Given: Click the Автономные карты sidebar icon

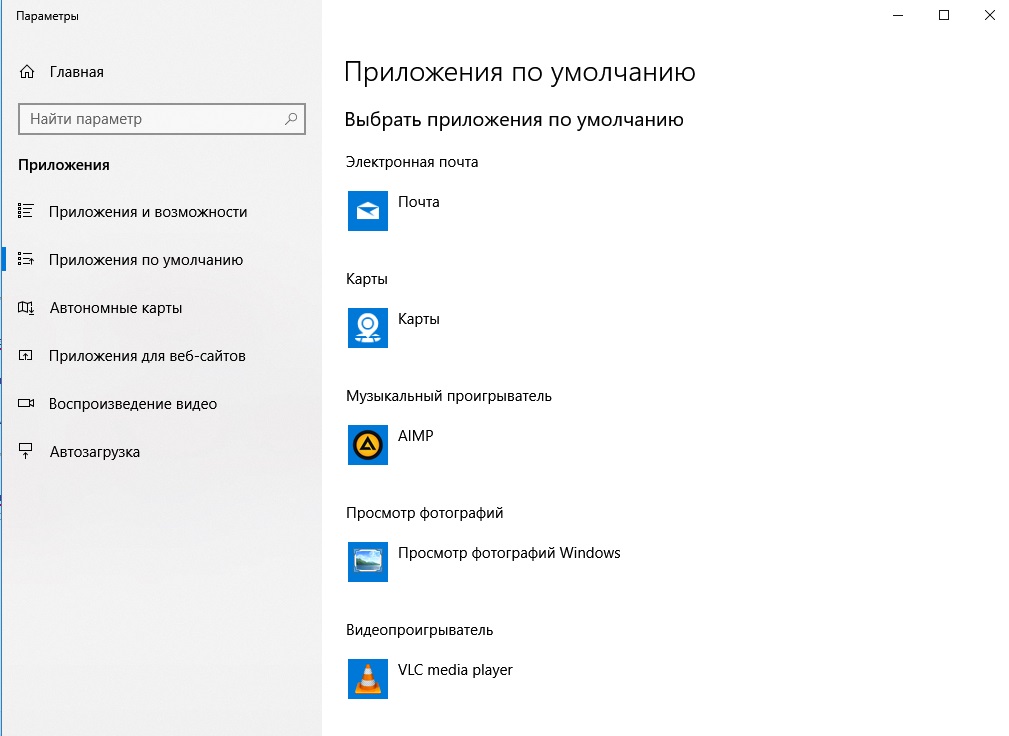Looking at the screenshot, I should [27, 308].
